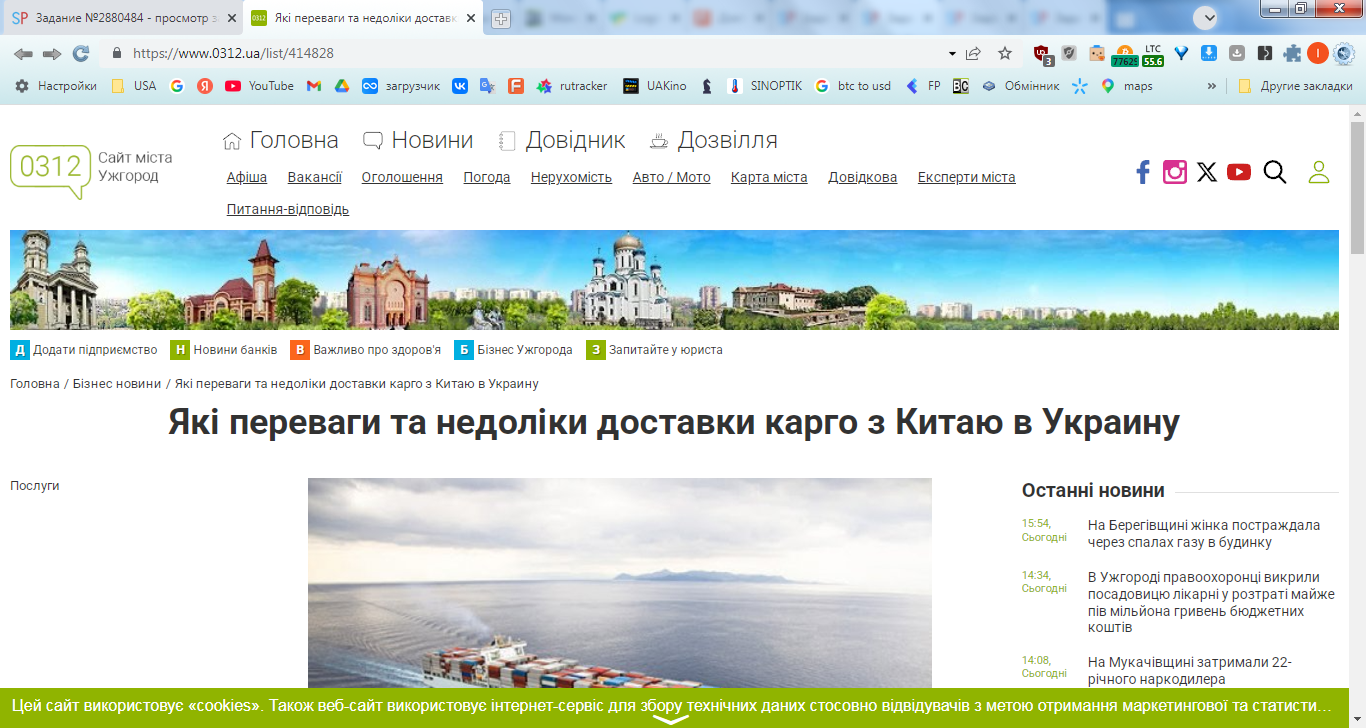
Task: Open the site's Instagram icon
Action: click(1175, 172)
